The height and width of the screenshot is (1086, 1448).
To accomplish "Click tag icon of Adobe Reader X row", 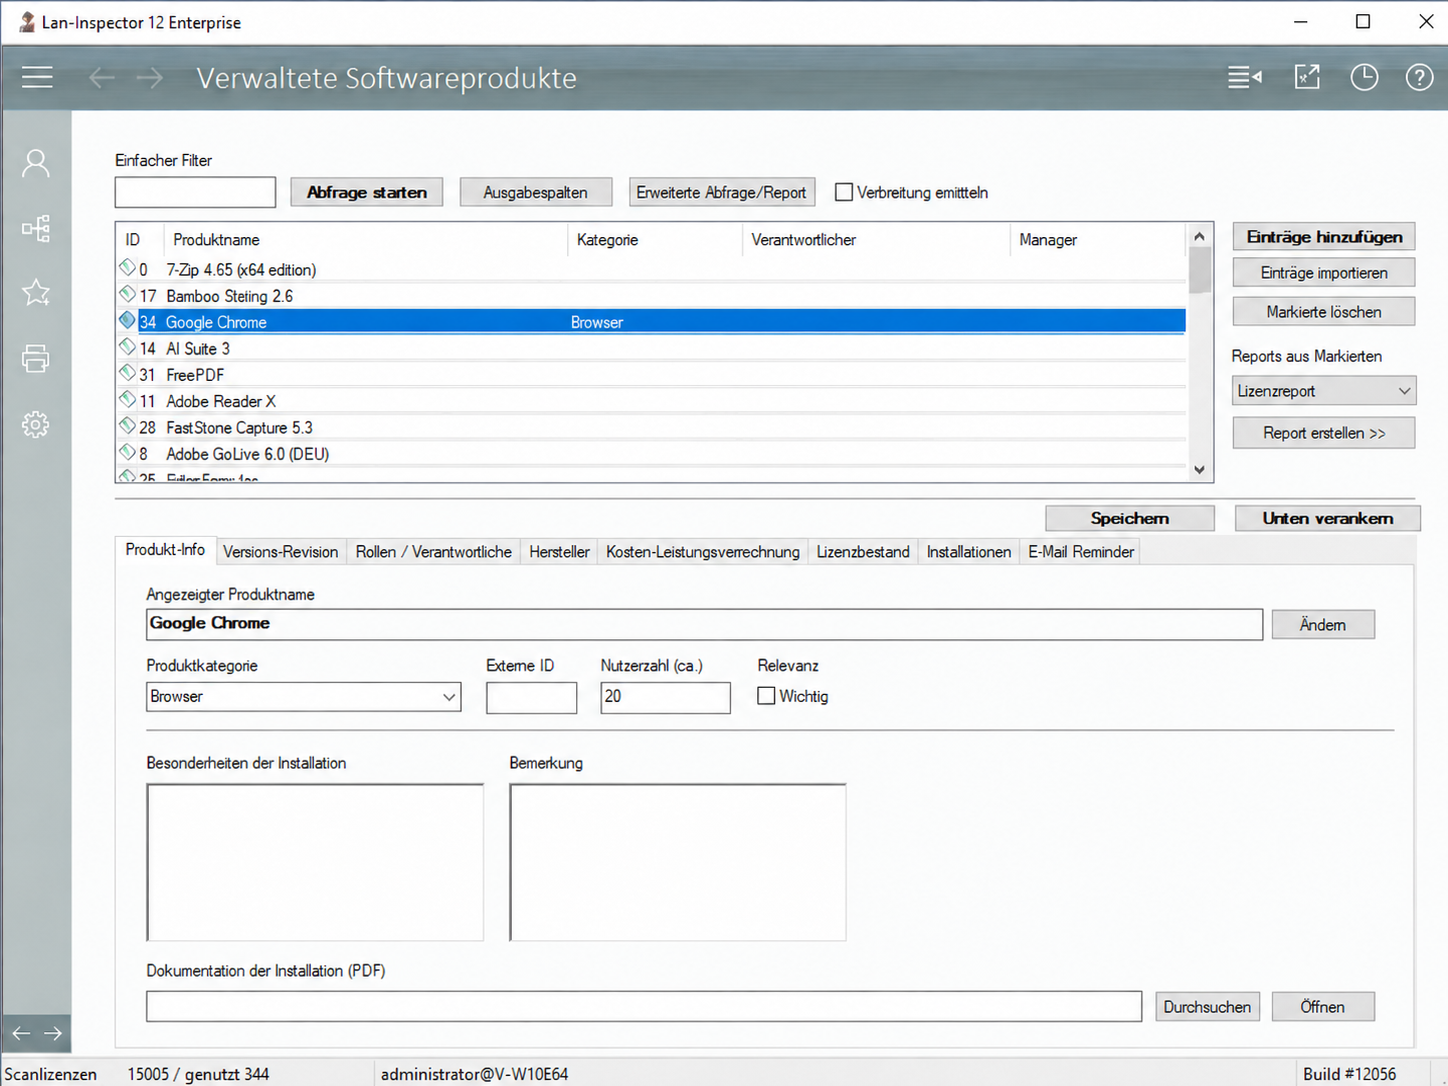I will click(x=127, y=399).
